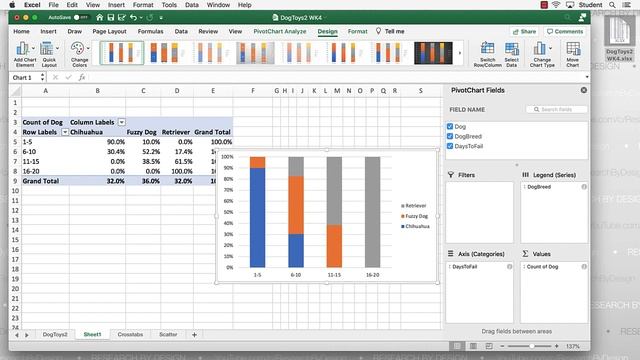Open Row Labels filter dropdown

click(x=65, y=132)
